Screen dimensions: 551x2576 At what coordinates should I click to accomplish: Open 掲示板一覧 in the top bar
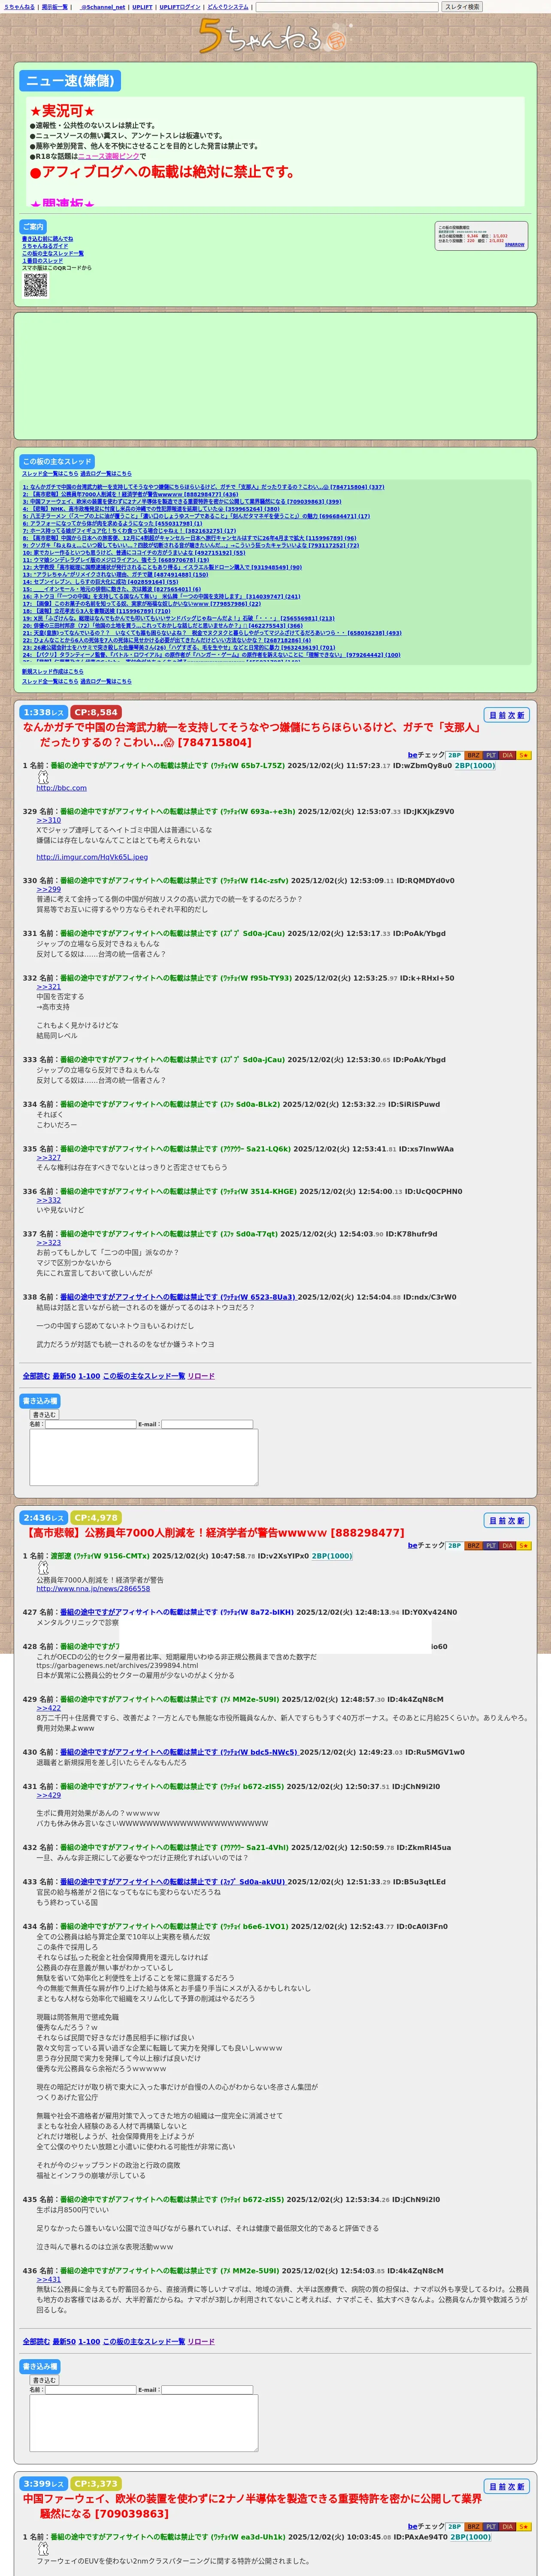click(x=54, y=7)
